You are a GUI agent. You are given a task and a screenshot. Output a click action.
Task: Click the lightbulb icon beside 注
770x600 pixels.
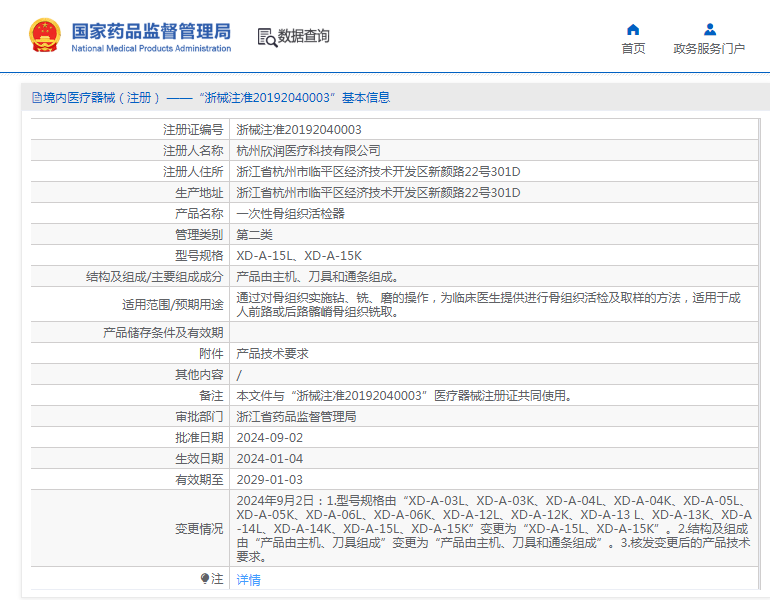coord(205,579)
